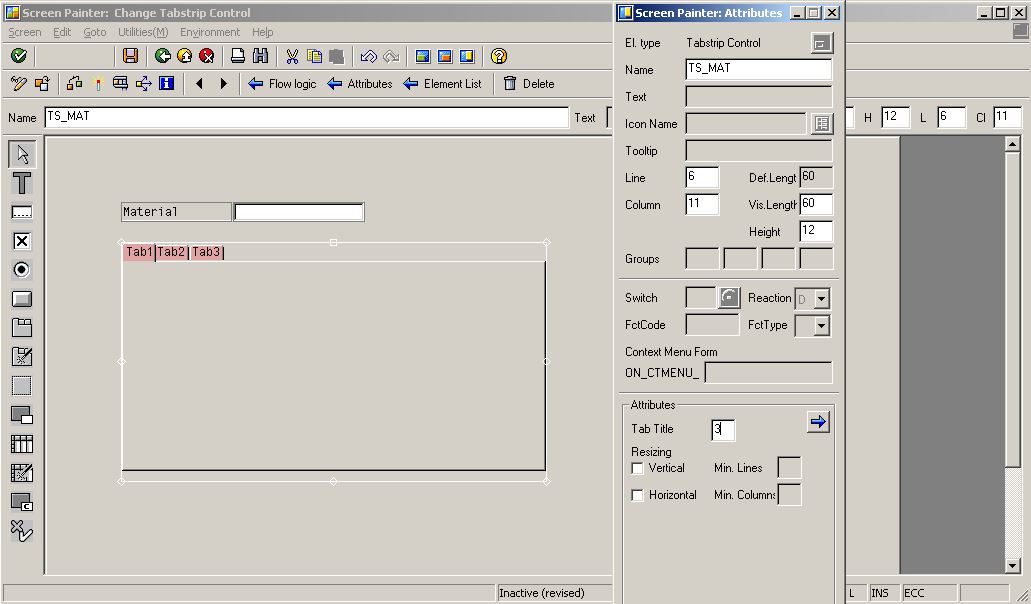
Task: Click the Save icon in the toolbar
Action: coord(131,56)
